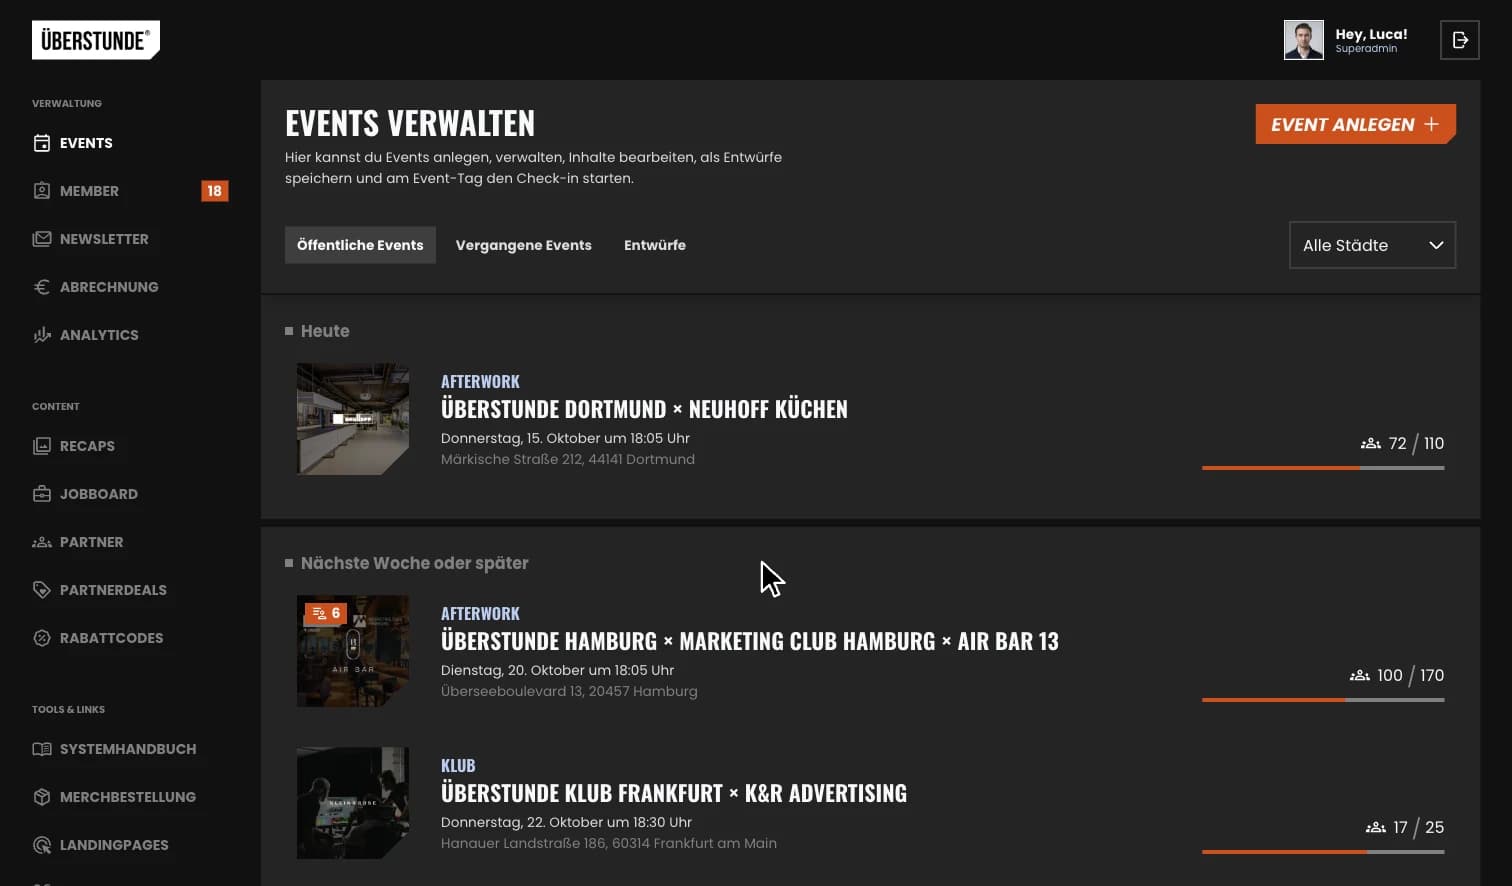The height and width of the screenshot is (886, 1512).
Task: Click the Dortmund event capacity progress bar
Action: point(1323,468)
